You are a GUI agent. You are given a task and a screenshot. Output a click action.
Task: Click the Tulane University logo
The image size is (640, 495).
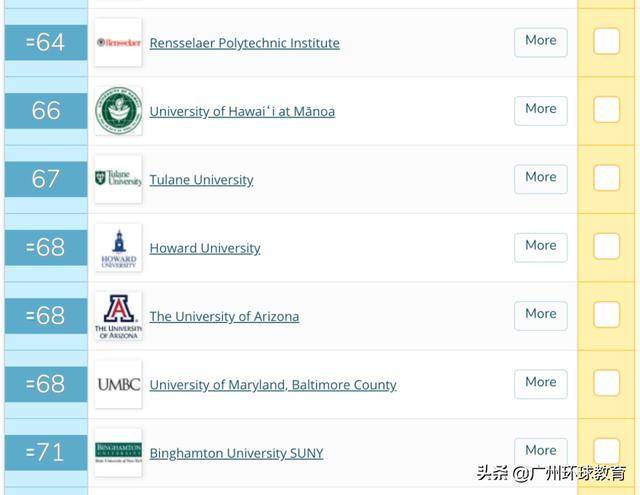(118, 179)
